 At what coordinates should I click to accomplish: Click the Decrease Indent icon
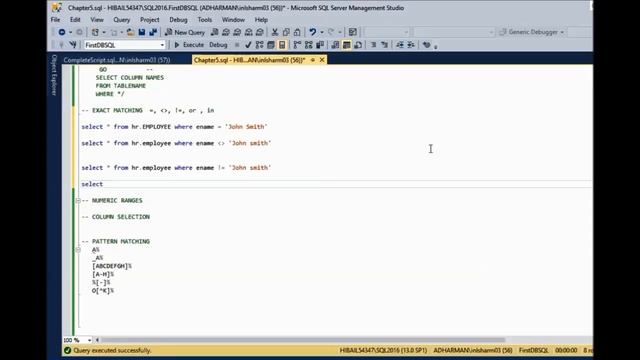(400, 45)
